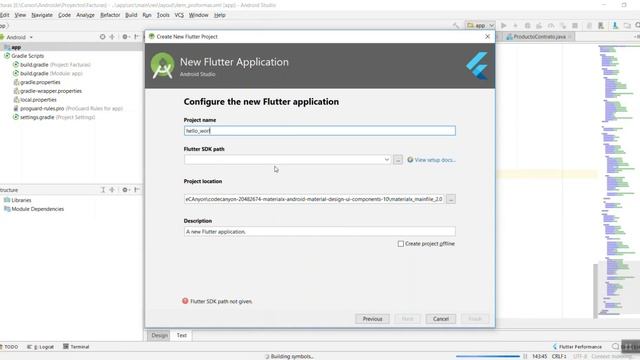
Task: Switch to the Design tab
Action: (x=160, y=336)
